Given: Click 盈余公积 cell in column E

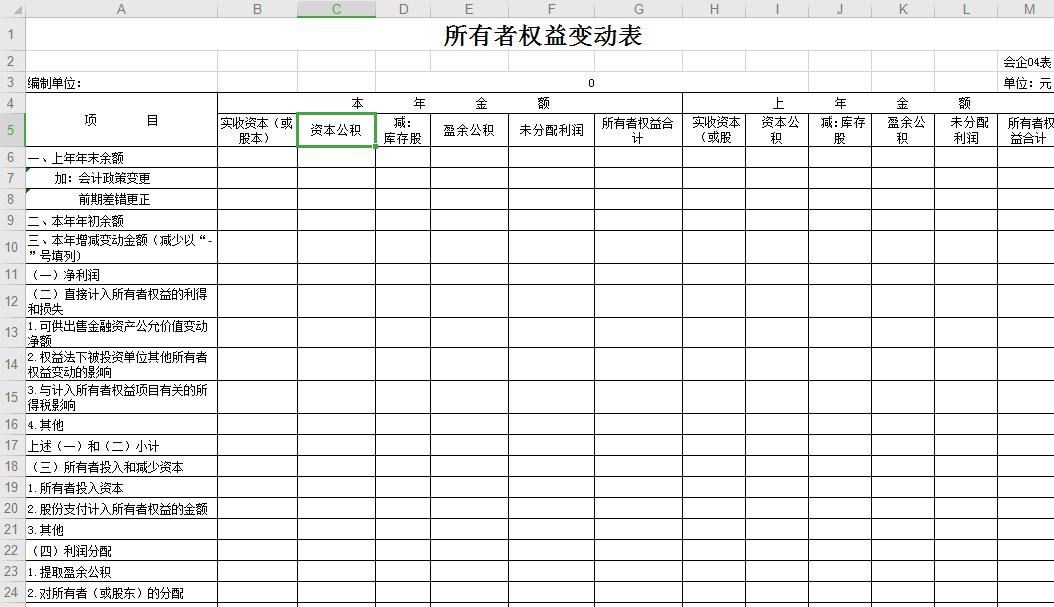Looking at the screenshot, I should click(469, 130).
